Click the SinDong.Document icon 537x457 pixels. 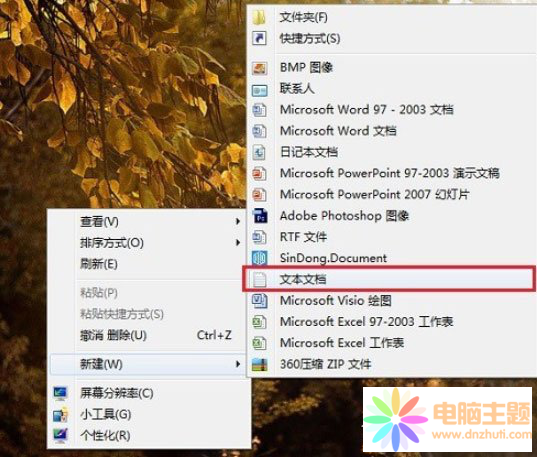pyautogui.click(x=260, y=258)
